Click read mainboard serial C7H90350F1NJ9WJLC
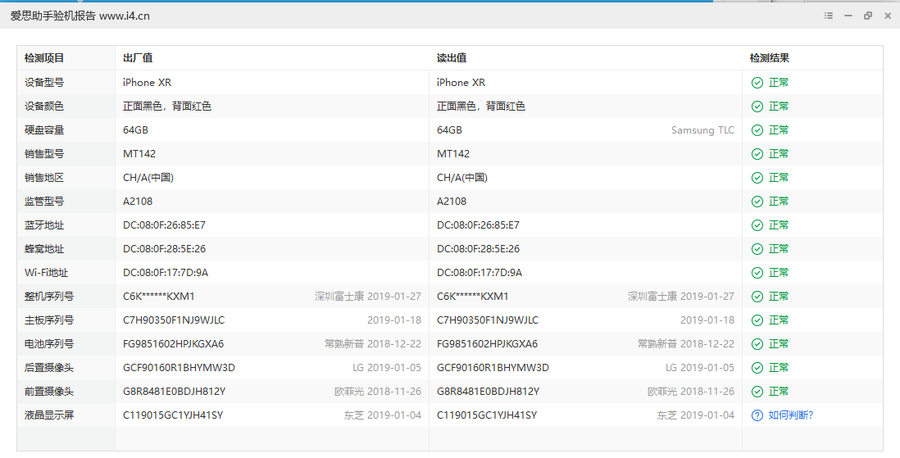900x458 pixels. 488,320
